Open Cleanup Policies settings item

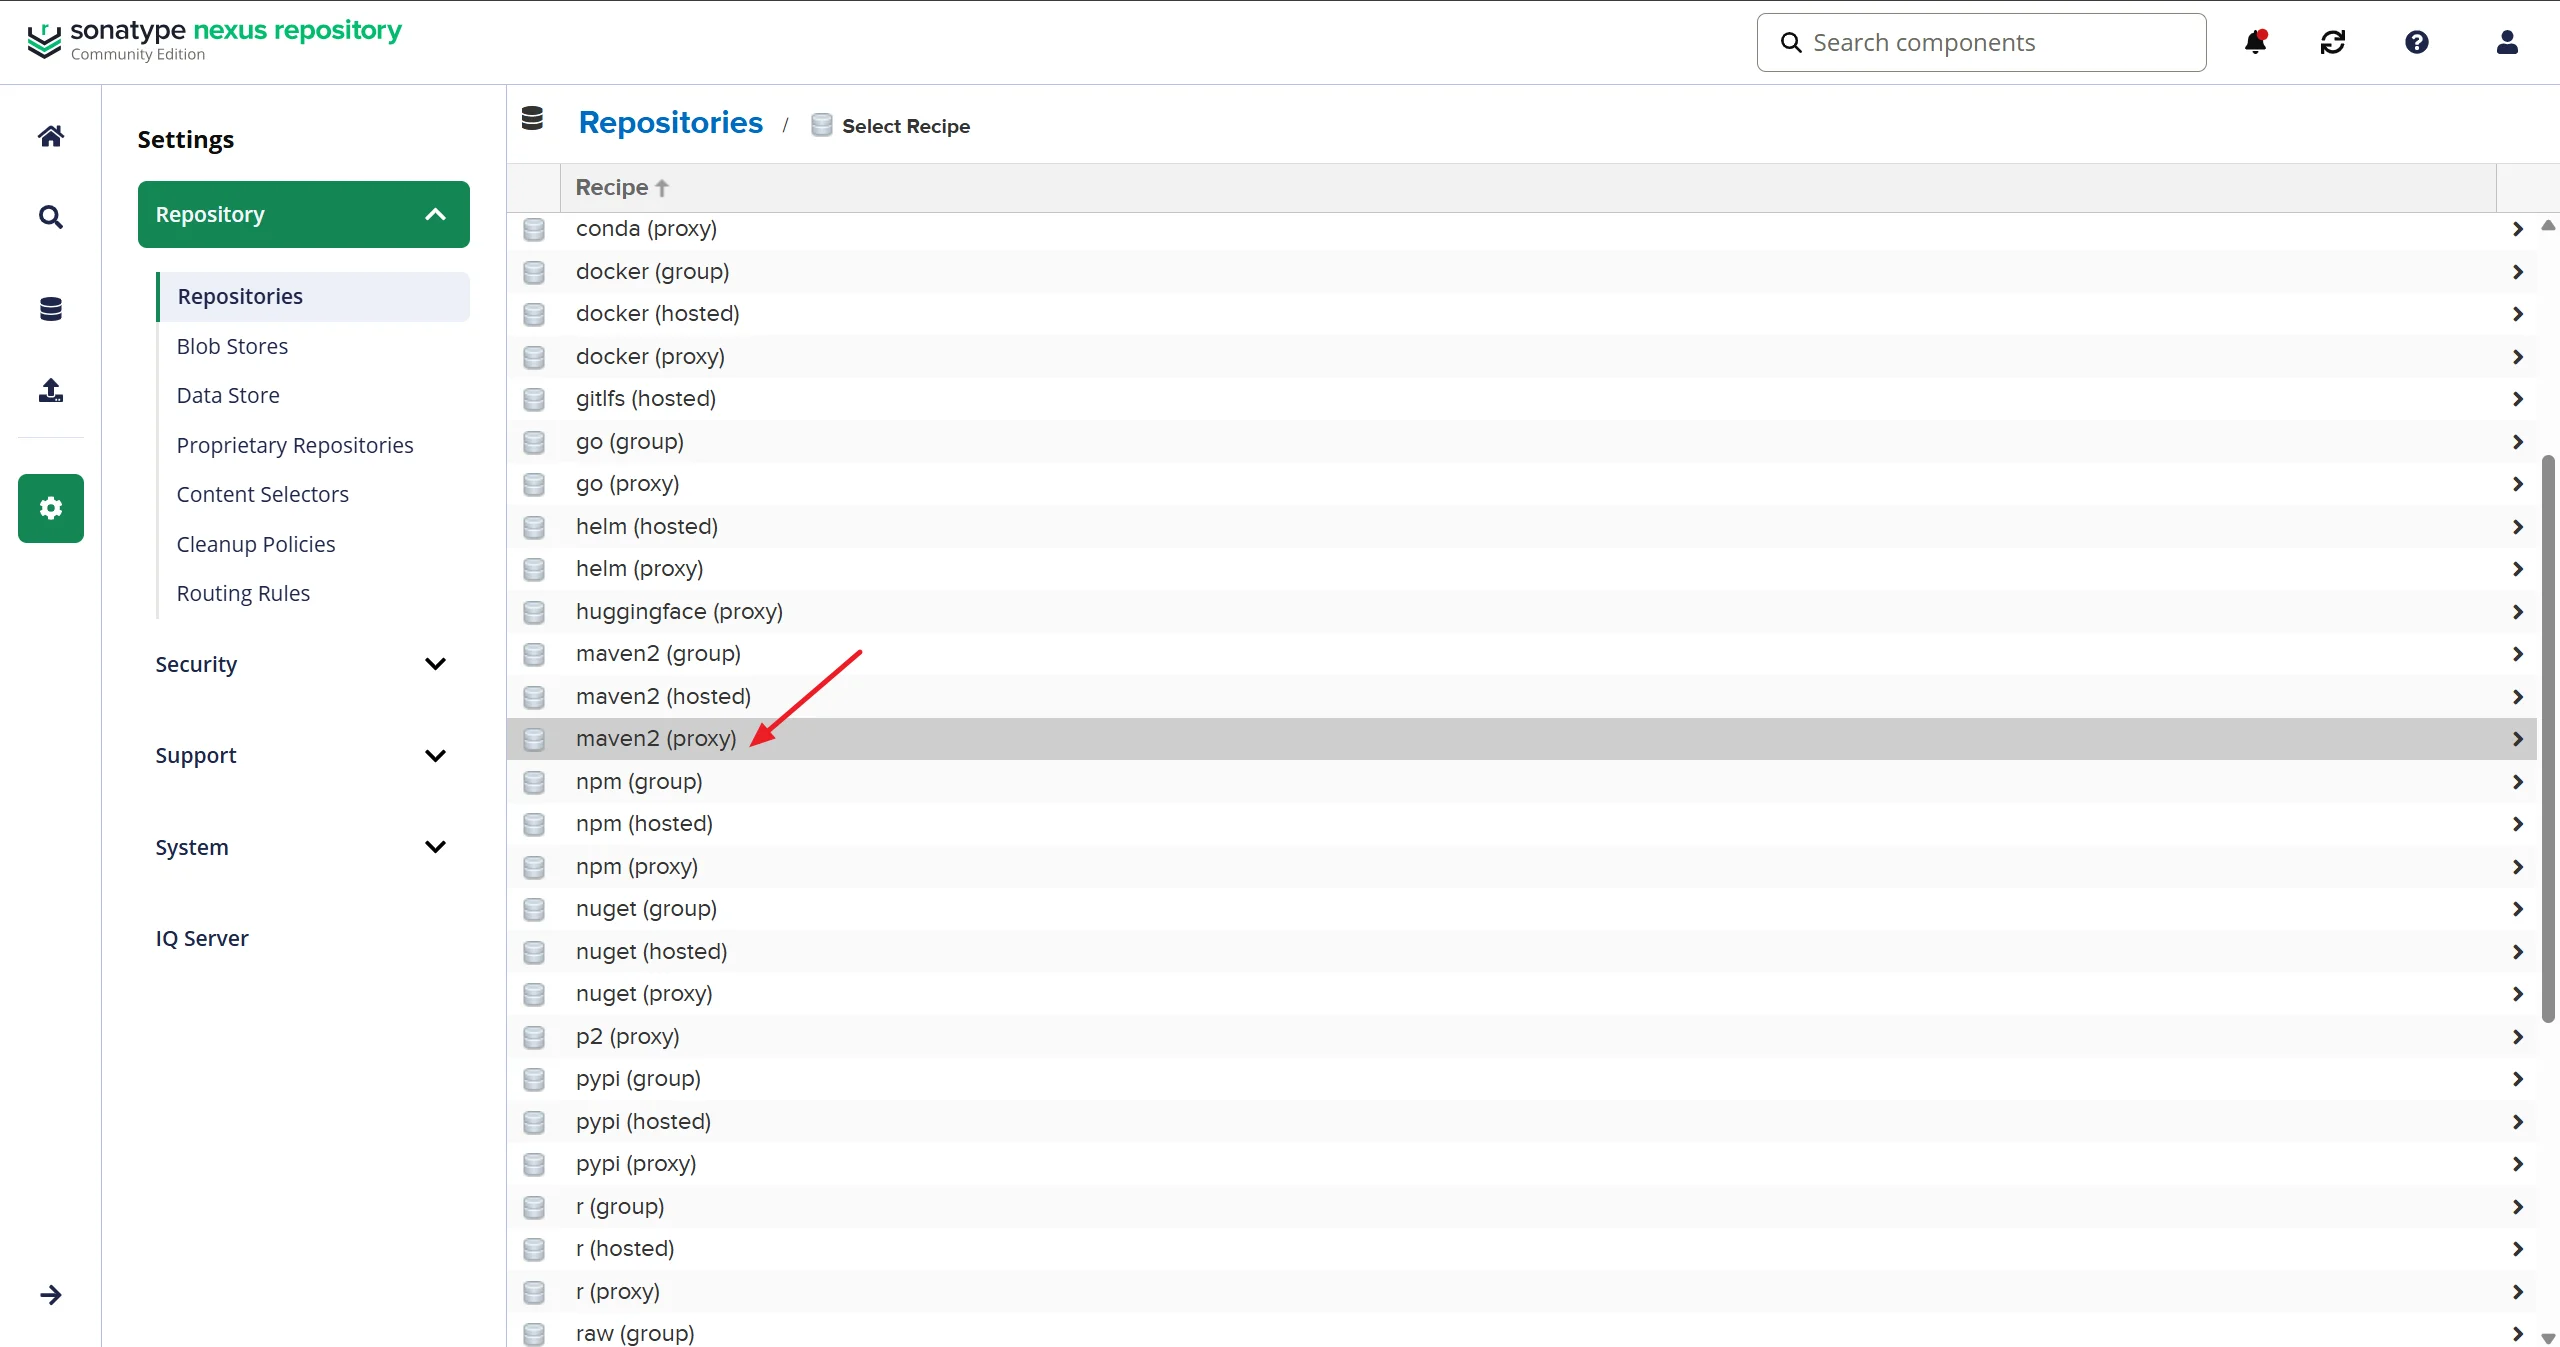(256, 544)
